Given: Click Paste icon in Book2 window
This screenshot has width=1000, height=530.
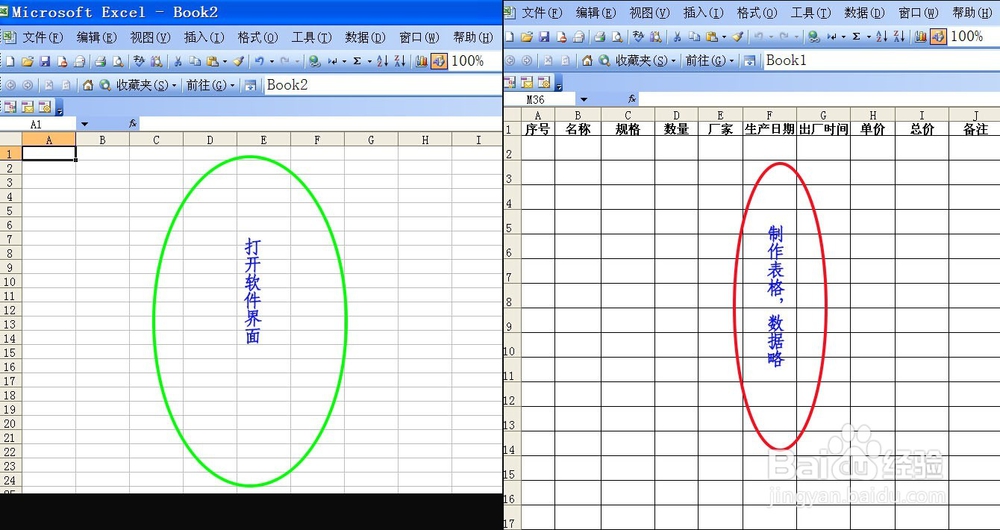Looking at the screenshot, I should point(212,61).
